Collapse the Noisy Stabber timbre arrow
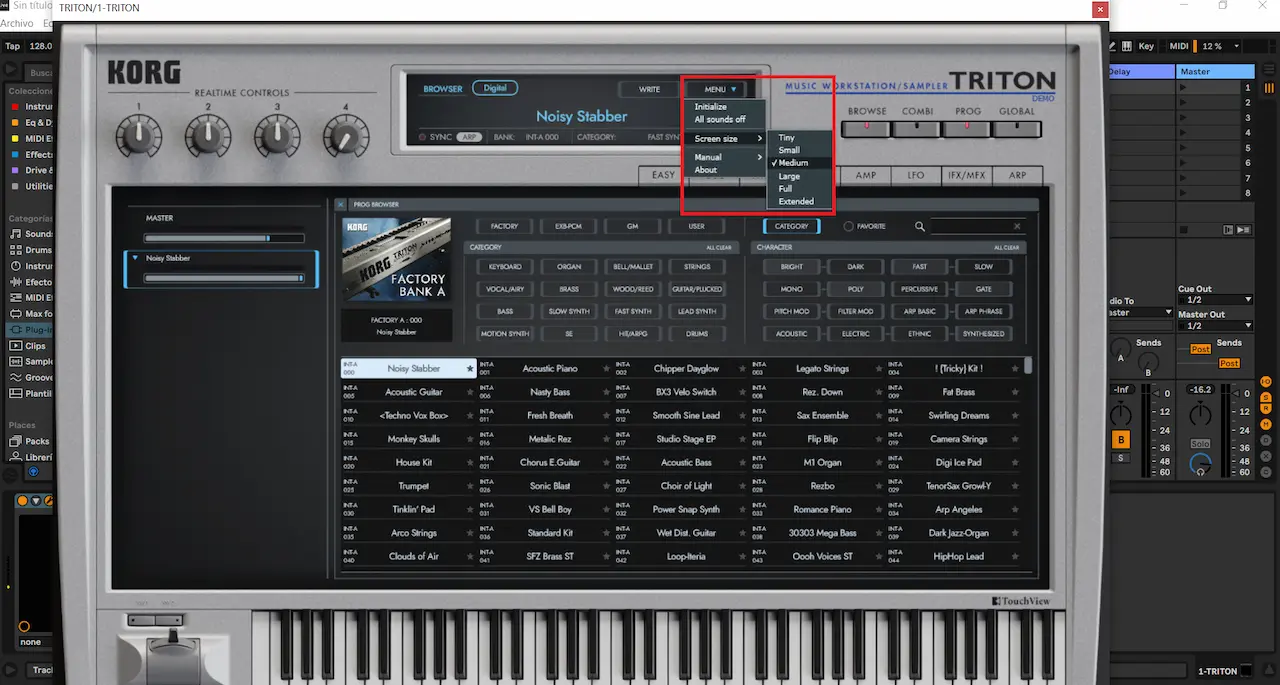The height and width of the screenshot is (685, 1280). (135, 258)
